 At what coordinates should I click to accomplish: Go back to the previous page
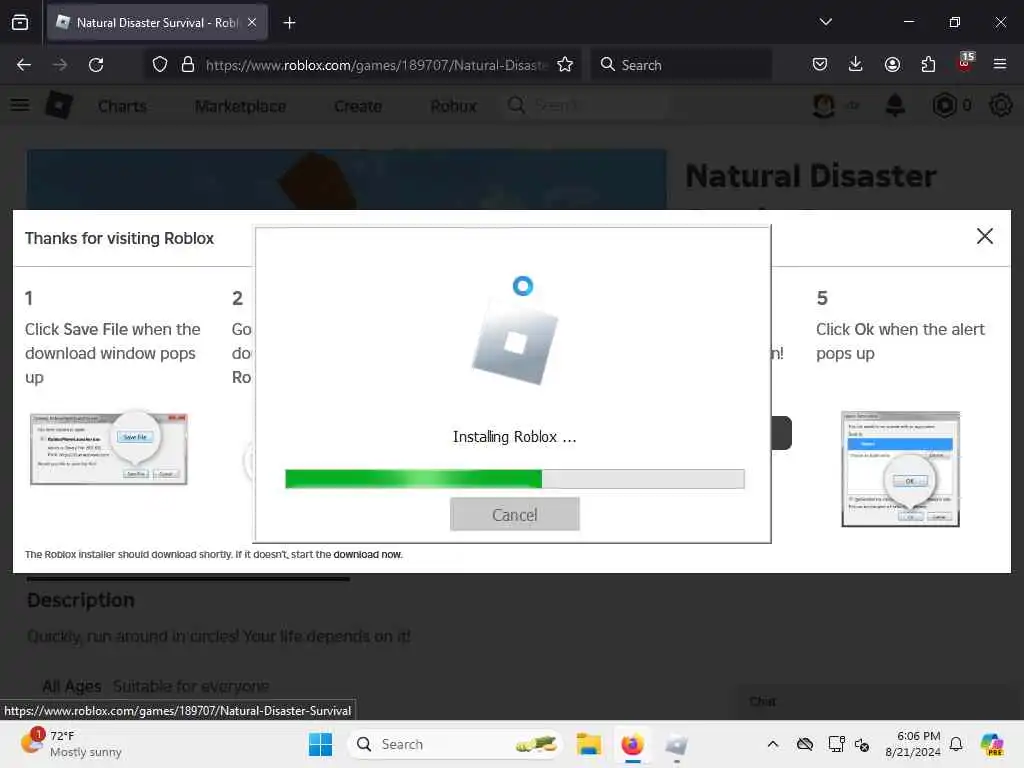coord(24,65)
